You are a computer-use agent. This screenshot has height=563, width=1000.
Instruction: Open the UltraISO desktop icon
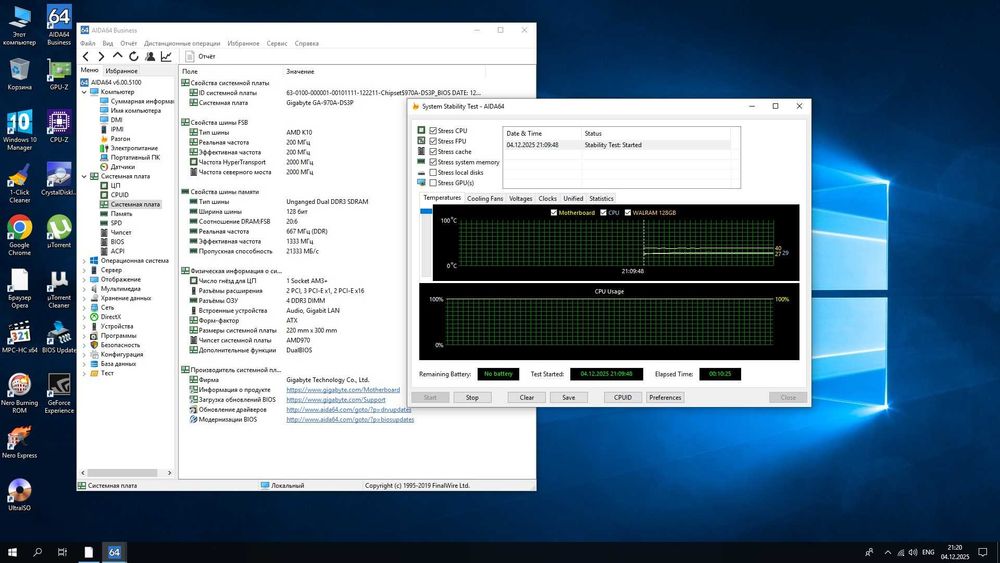click(x=19, y=495)
